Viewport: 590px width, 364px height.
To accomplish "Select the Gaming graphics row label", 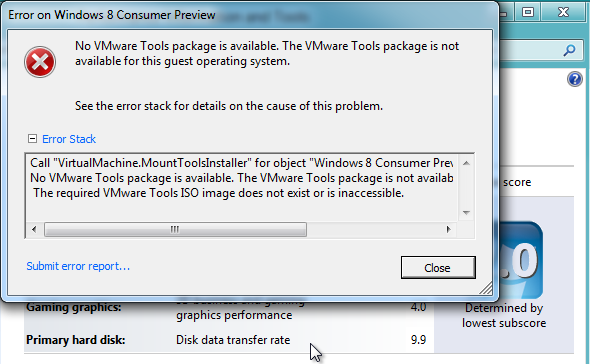I will coord(74,308).
